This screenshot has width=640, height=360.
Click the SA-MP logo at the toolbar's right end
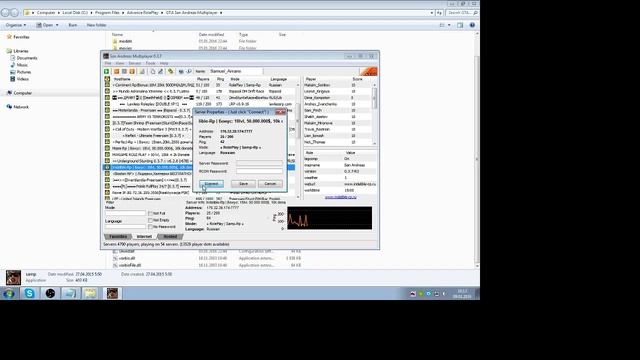point(369,71)
